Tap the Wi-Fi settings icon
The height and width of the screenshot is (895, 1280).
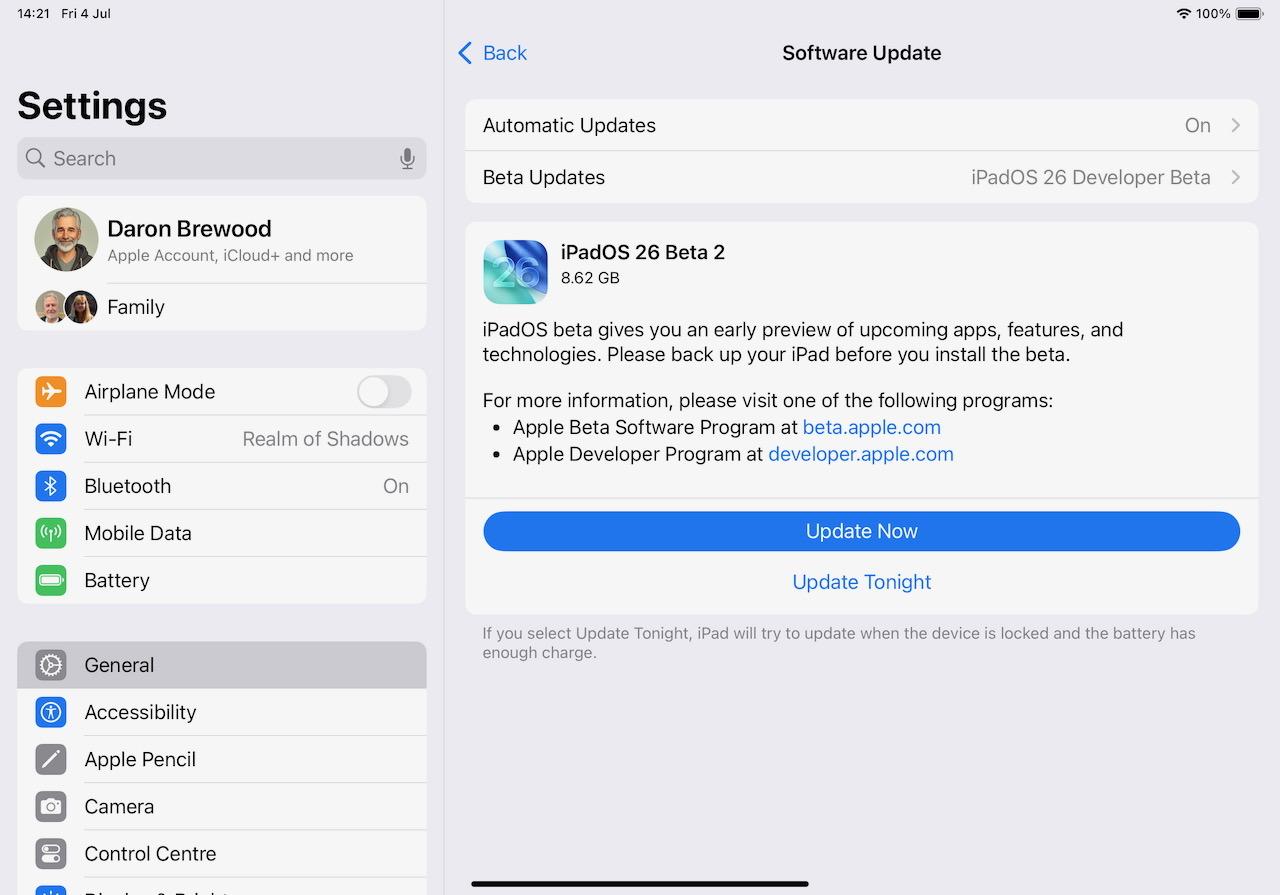coord(51,438)
